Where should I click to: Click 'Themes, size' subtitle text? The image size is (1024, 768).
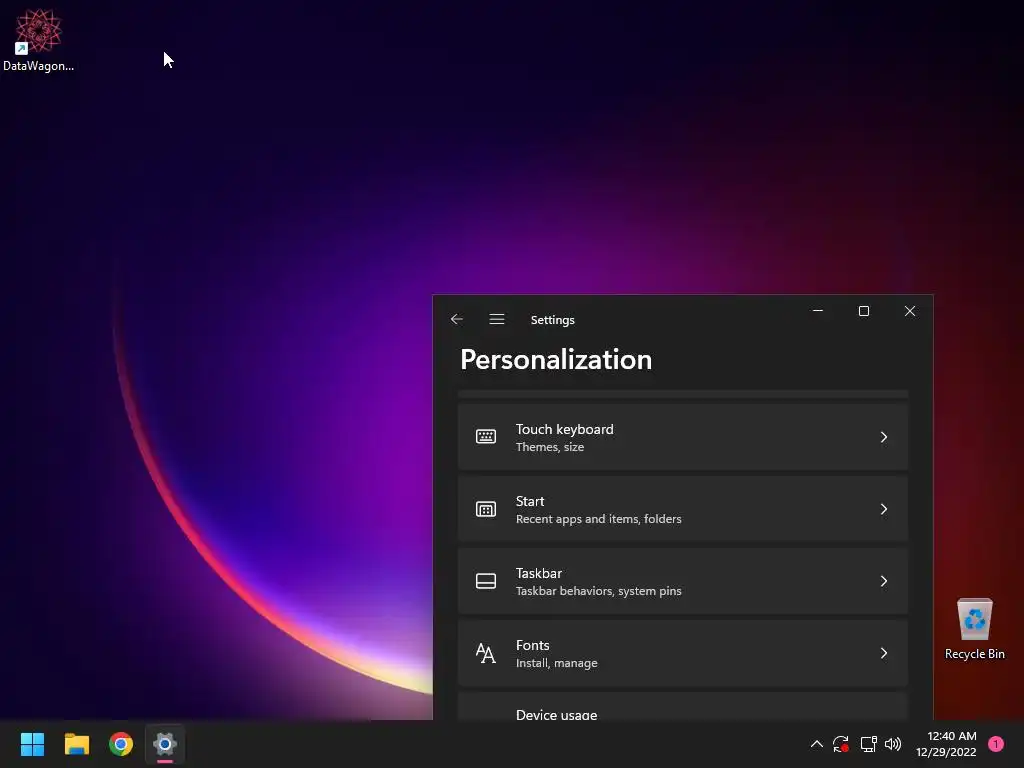coord(550,447)
